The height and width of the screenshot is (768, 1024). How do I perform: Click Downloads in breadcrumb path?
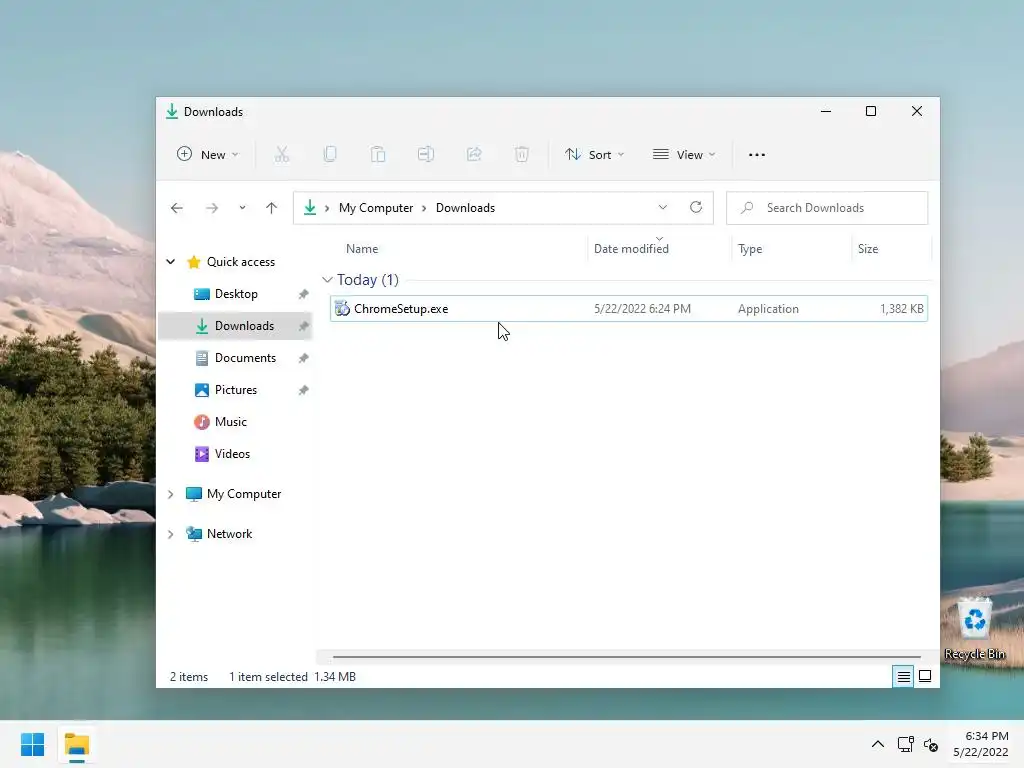tap(465, 208)
